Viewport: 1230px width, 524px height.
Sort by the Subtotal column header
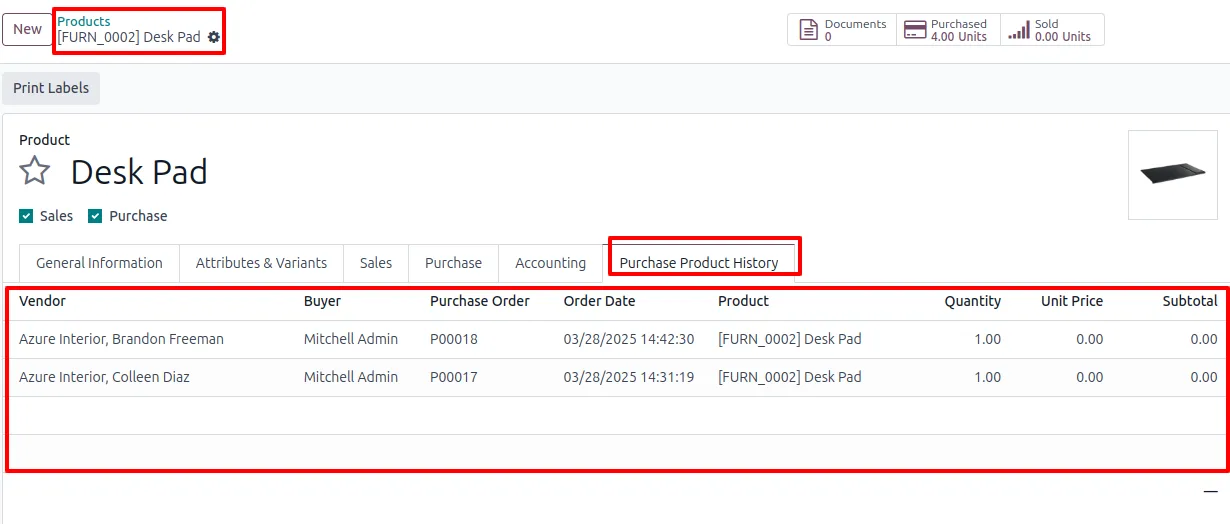pos(1190,301)
